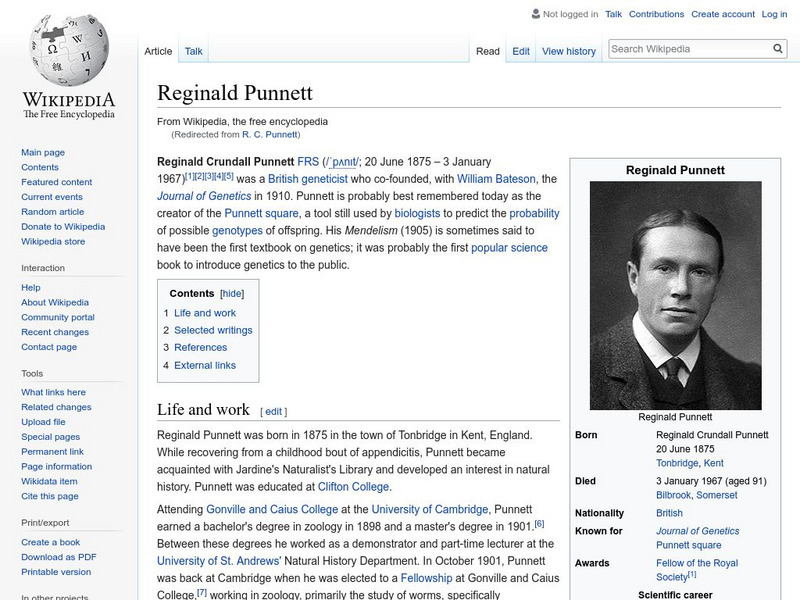The width and height of the screenshot is (800, 600).
Task: Open the biologists link
Action: [x=417, y=213]
